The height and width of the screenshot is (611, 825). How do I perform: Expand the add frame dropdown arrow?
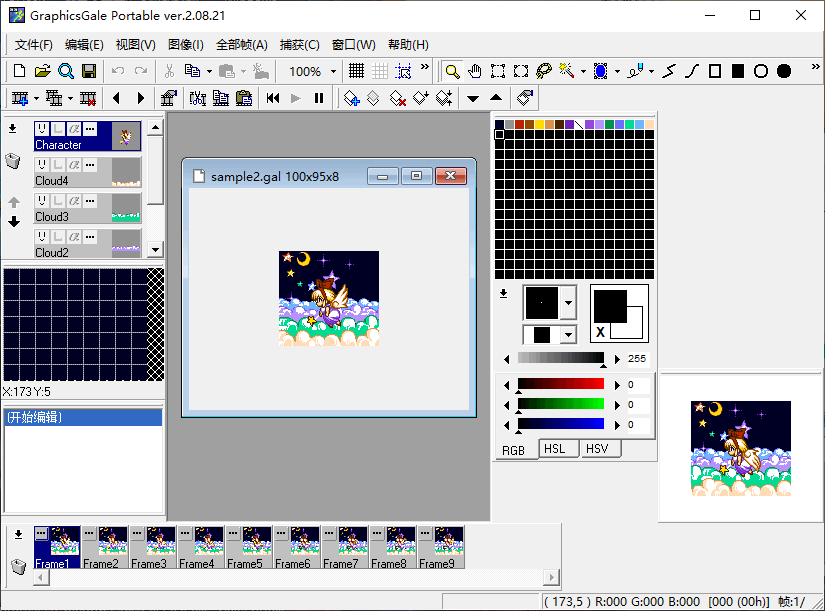pyautogui.click(x=36, y=99)
